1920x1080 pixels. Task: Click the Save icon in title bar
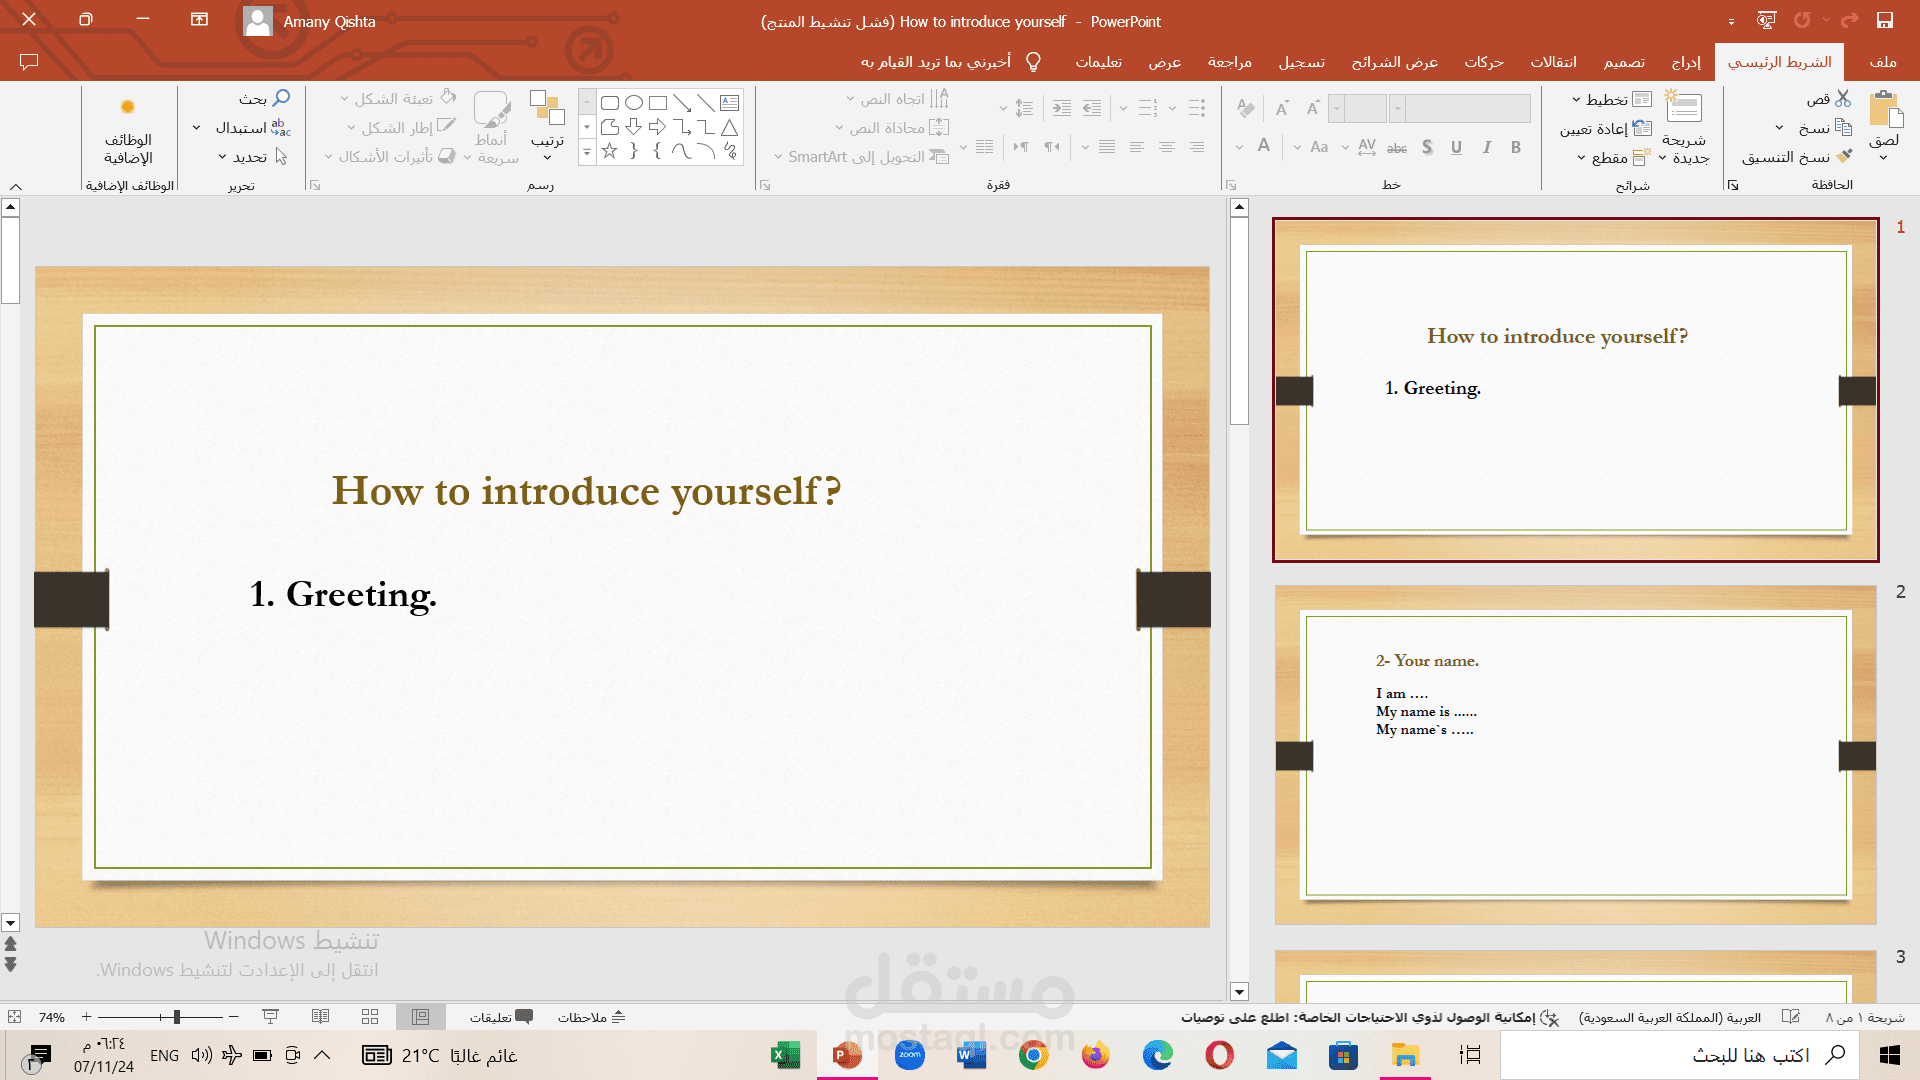(1884, 21)
